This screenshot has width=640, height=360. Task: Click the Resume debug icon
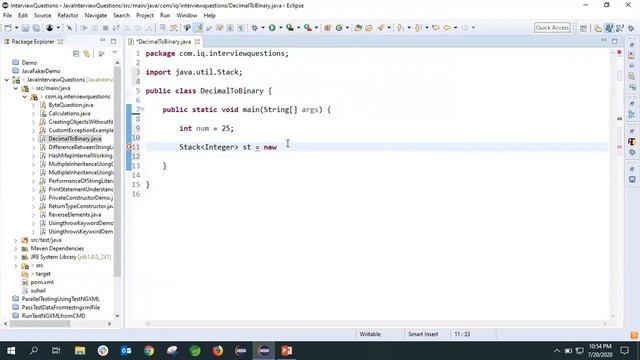coord(84,28)
